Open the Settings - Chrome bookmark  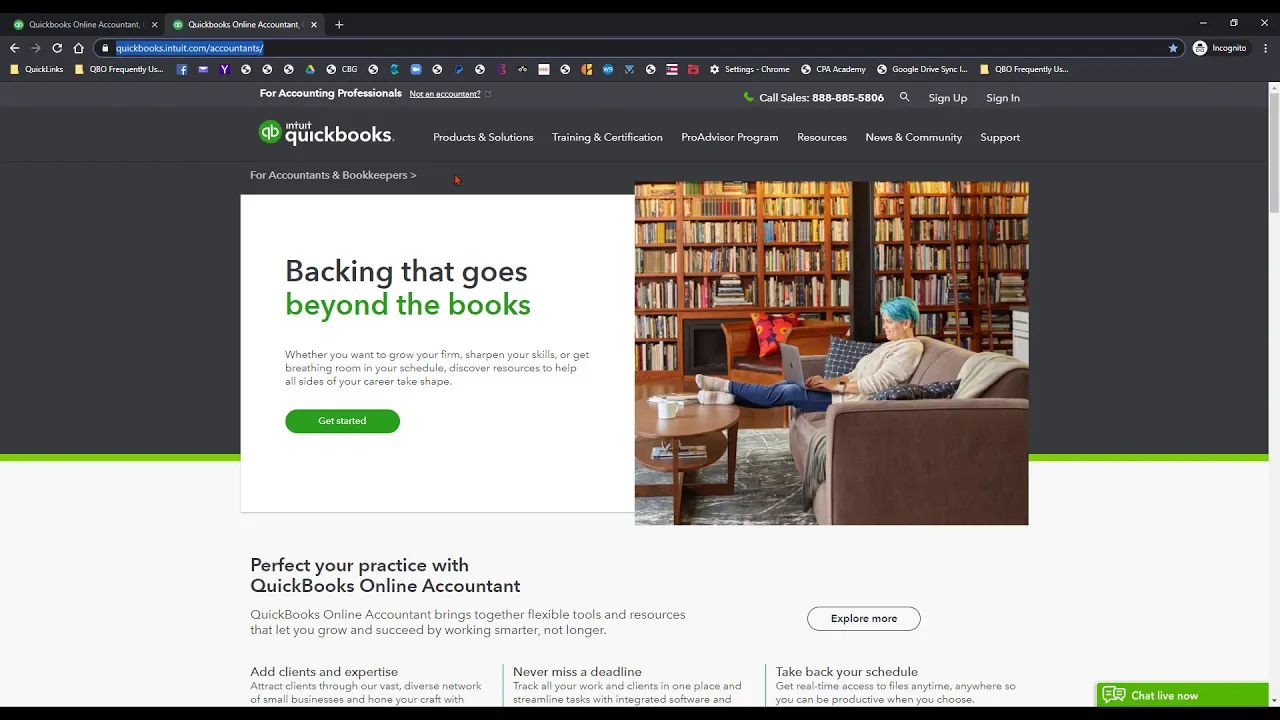(x=749, y=69)
